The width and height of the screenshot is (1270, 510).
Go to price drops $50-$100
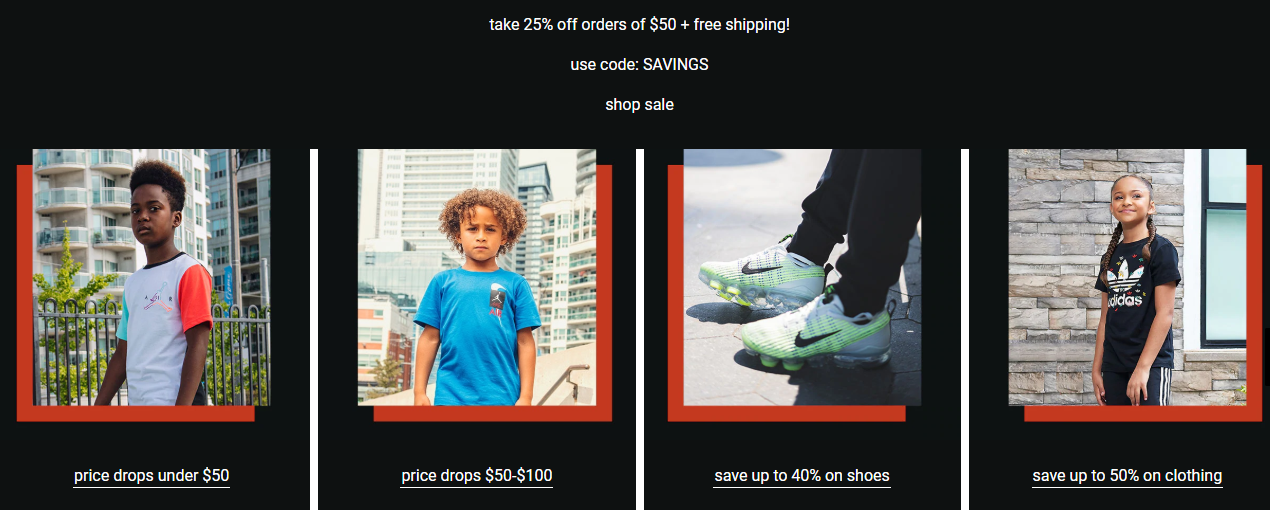tap(477, 476)
